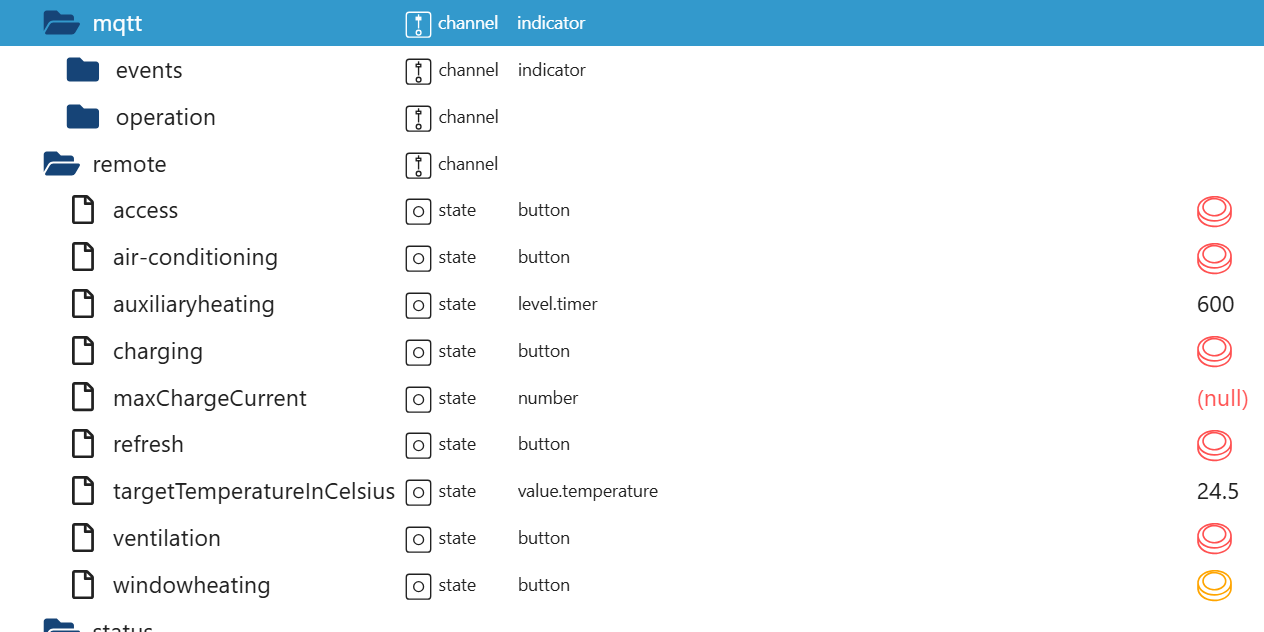
Task: Click the channel icon next to mqtt
Action: tap(418, 23)
